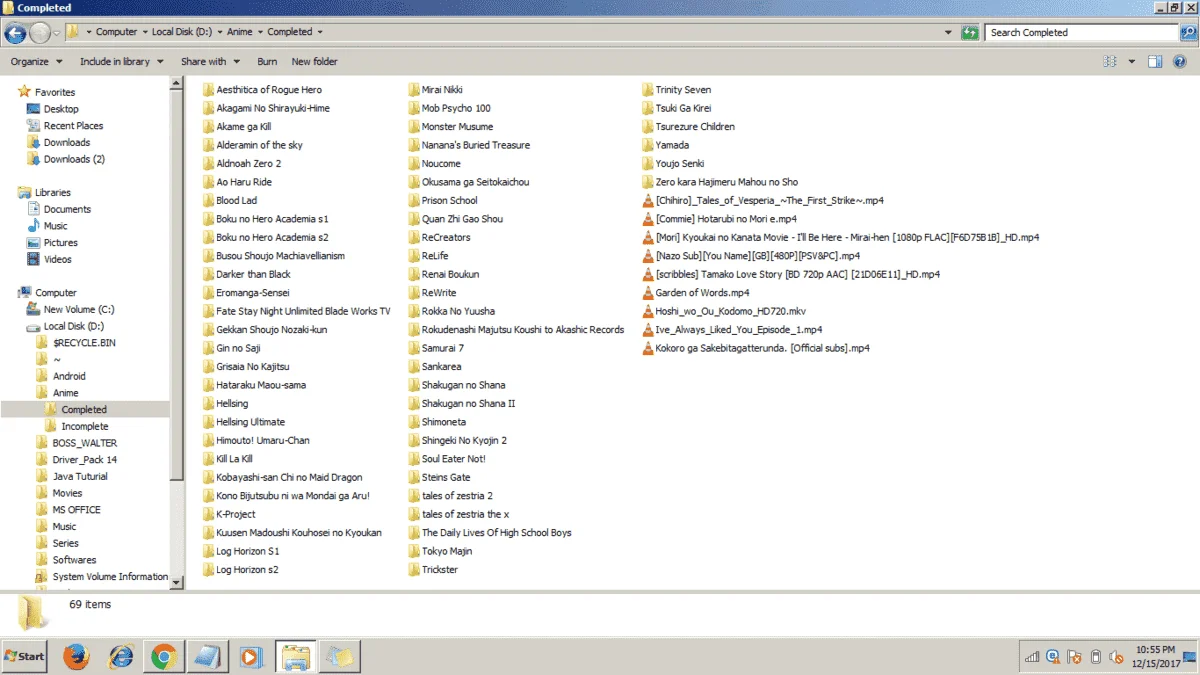Open Desktop under Favorites
The height and width of the screenshot is (675, 1200).
tap(61, 109)
